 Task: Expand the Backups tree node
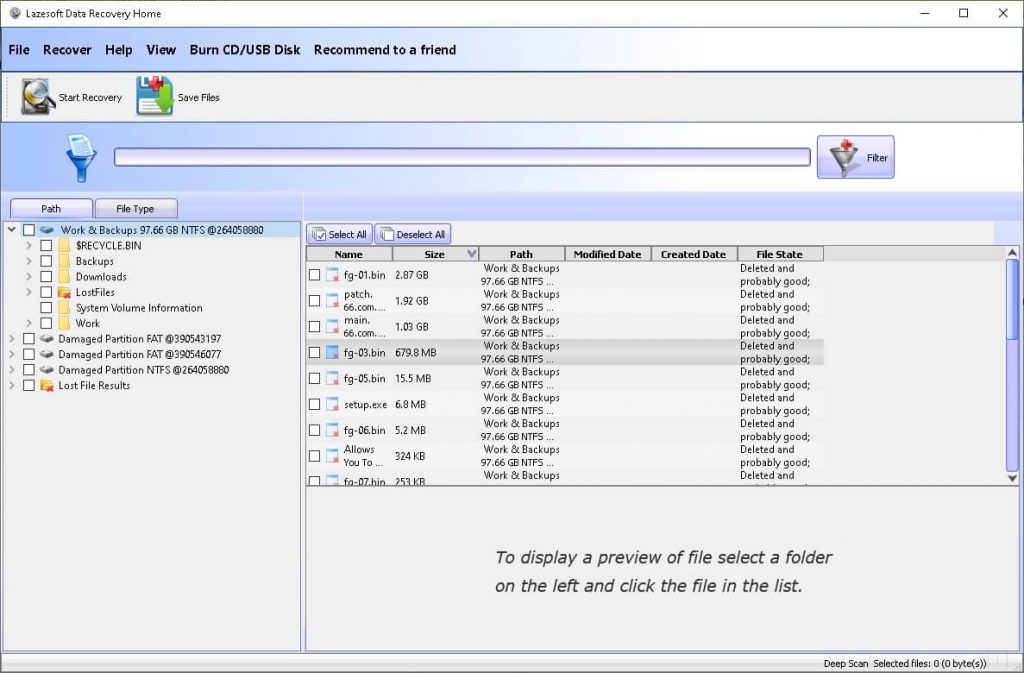pos(27,260)
